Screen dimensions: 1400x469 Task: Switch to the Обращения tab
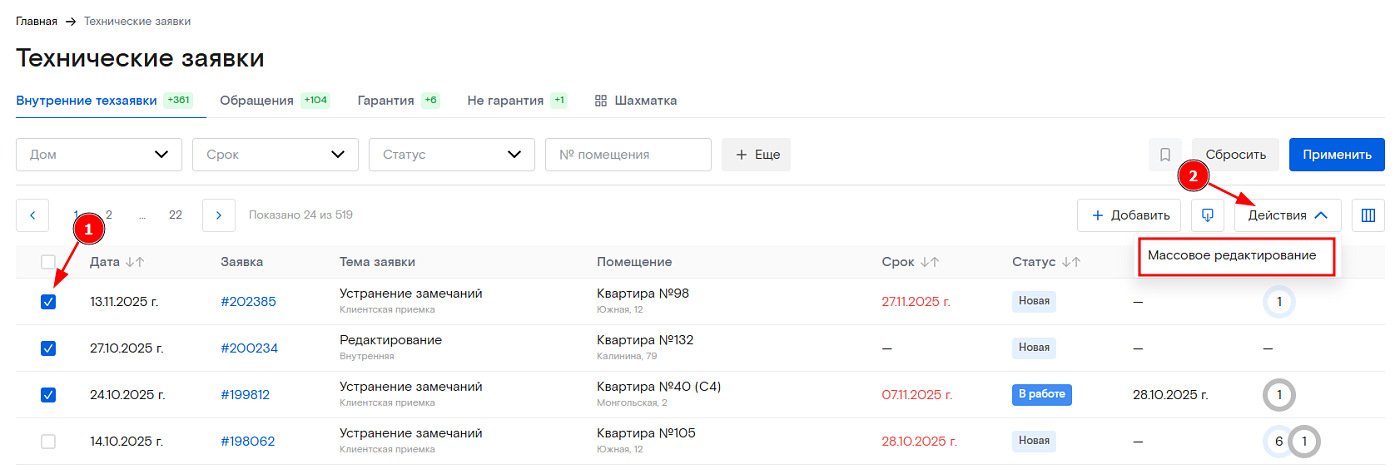tap(257, 101)
